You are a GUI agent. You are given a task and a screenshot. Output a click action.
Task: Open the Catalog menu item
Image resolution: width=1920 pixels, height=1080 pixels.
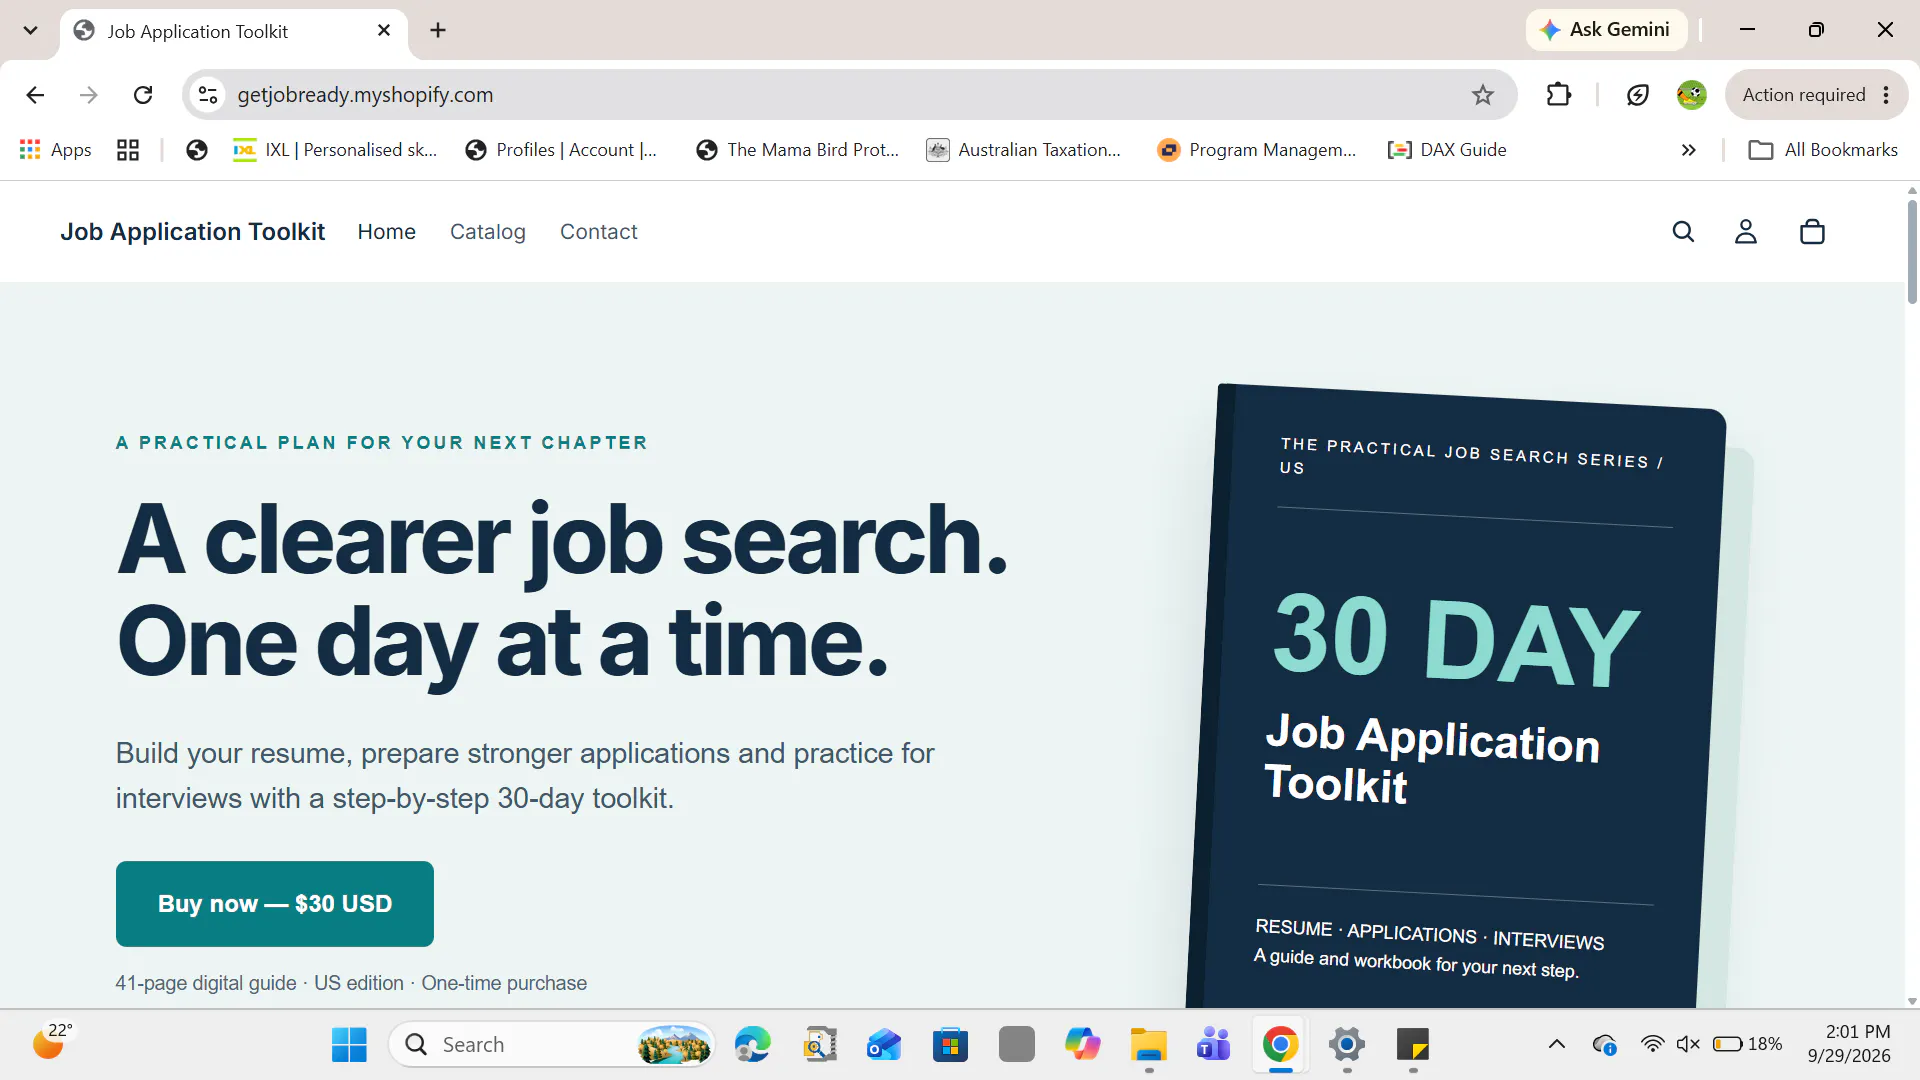[x=488, y=232]
